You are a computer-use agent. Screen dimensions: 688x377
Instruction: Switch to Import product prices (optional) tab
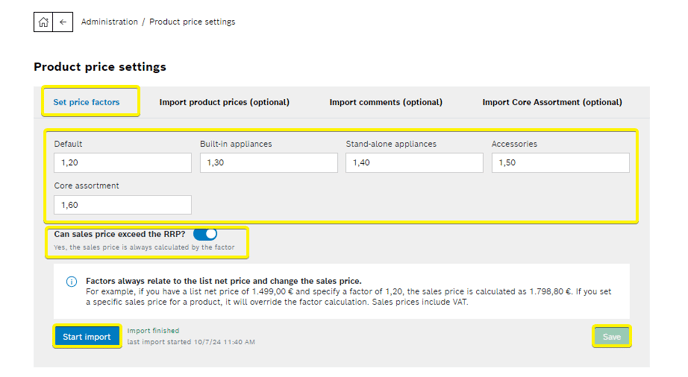[224, 102]
